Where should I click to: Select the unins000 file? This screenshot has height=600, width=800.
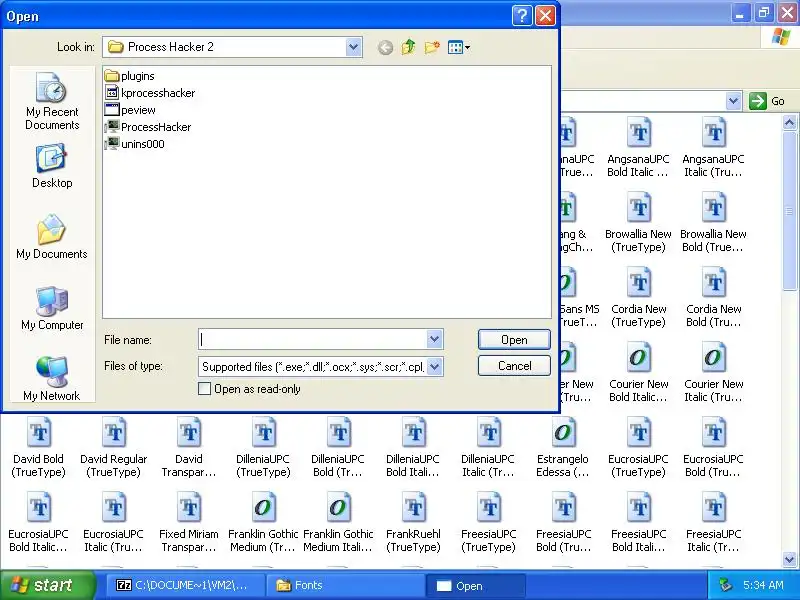tap(135, 143)
